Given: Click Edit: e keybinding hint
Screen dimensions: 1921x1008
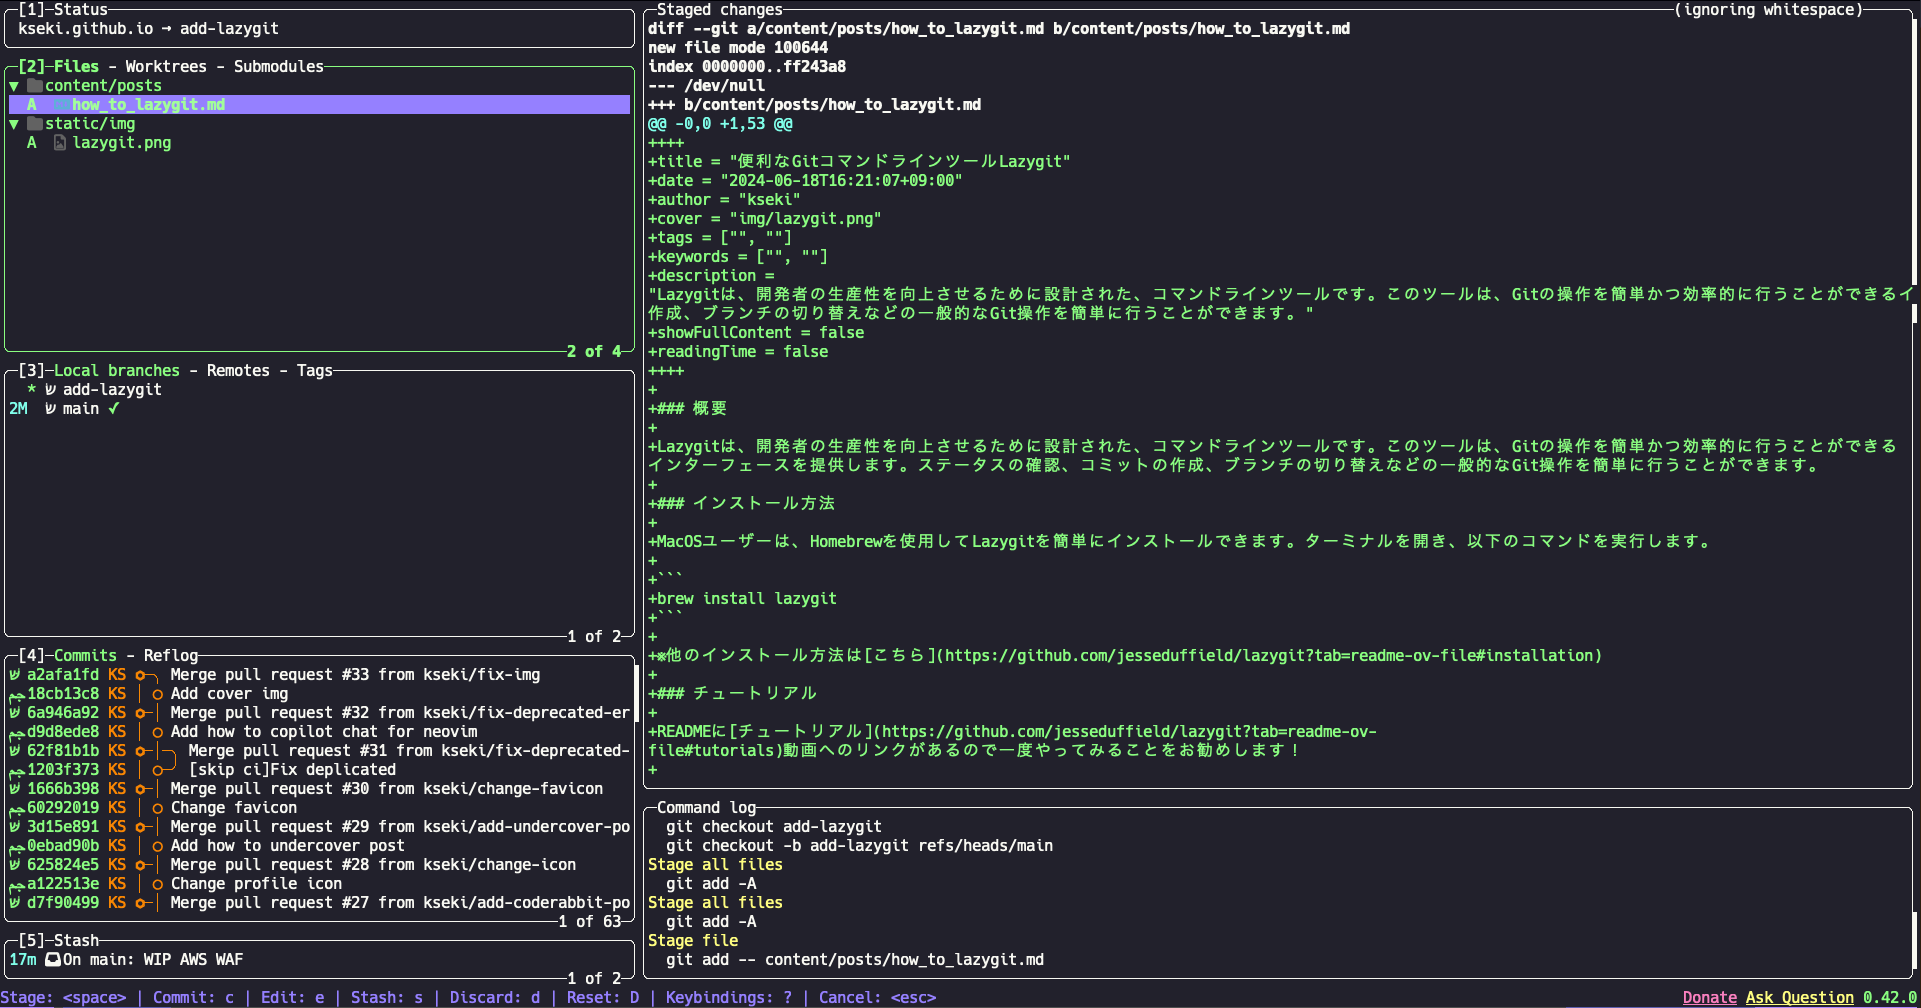Looking at the screenshot, I should 293,998.
